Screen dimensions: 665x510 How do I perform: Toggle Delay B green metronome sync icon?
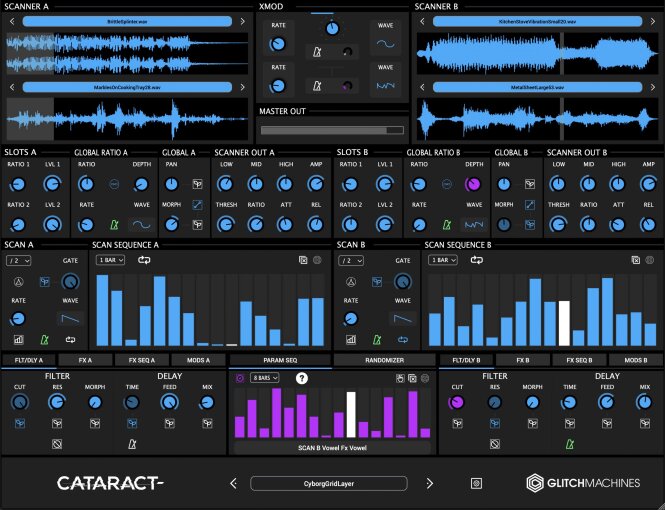tap(570, 444)
